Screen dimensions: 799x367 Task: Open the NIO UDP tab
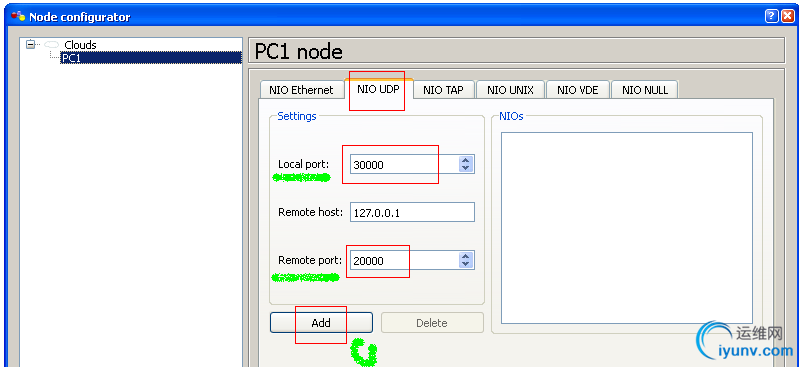click(x=378, y=89)
